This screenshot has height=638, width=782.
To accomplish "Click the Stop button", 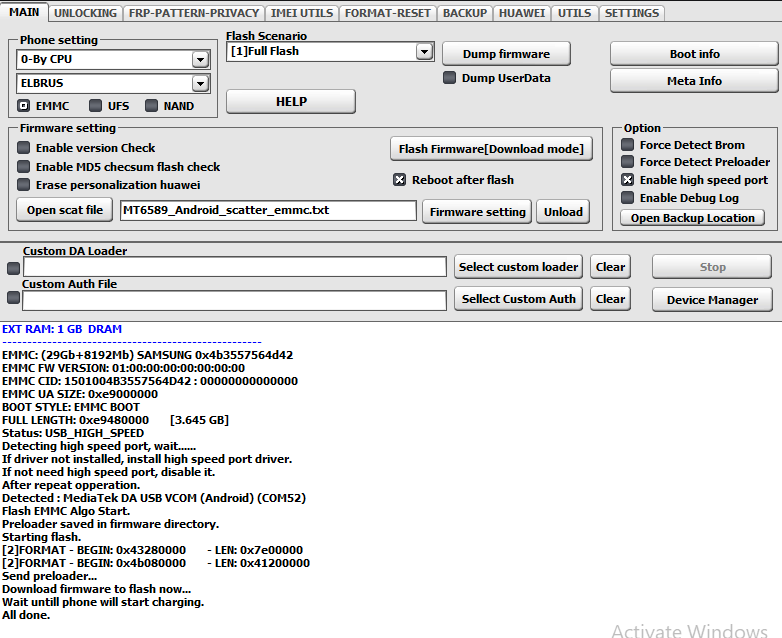I will click(x=712, y=267).
